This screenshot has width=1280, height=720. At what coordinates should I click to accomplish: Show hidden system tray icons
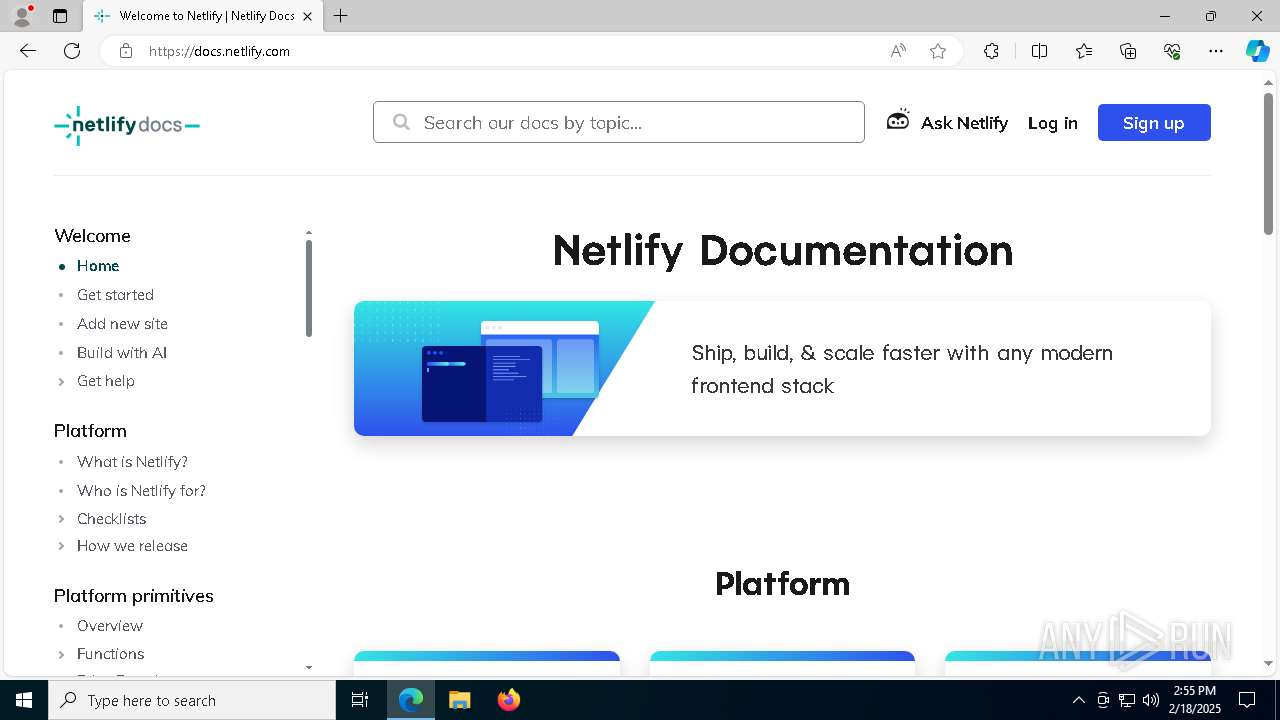pos(1078,700)
